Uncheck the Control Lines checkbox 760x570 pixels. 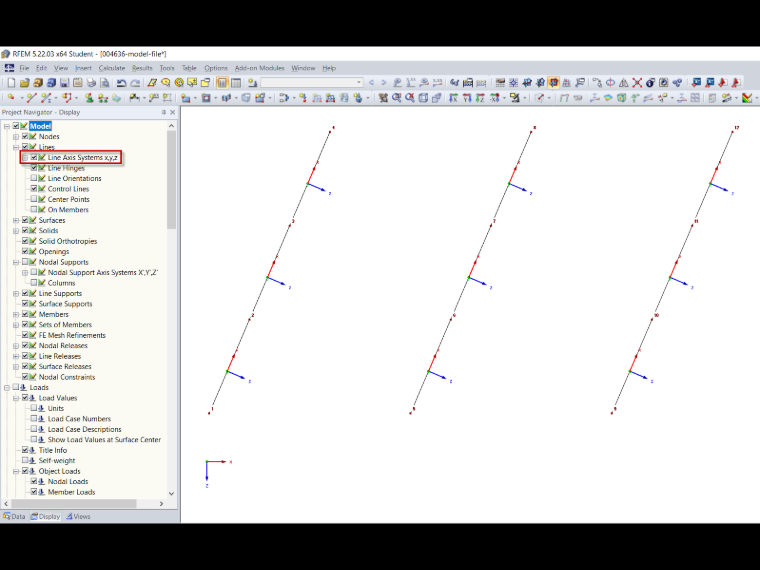(34, 189)
